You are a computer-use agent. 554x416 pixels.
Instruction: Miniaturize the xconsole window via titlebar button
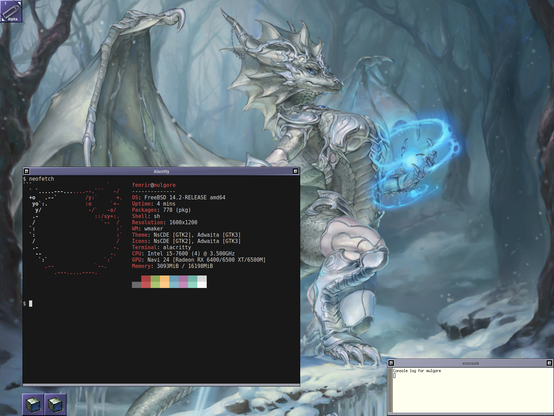tap(391, 363)
